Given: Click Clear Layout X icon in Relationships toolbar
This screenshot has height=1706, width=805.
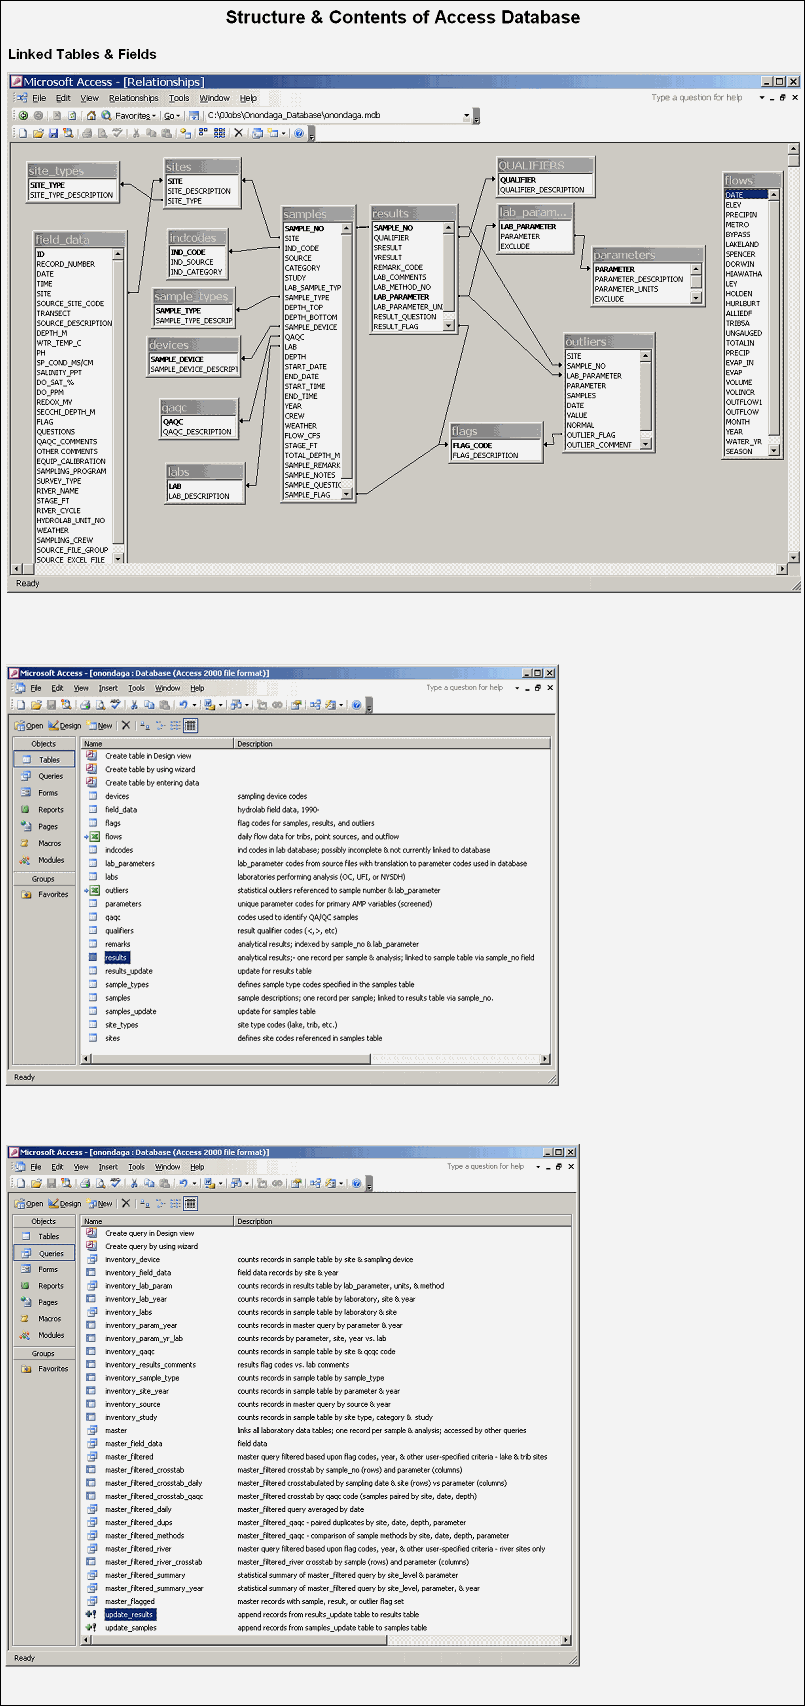Looking at the screenshot, I should click(238, 133).
